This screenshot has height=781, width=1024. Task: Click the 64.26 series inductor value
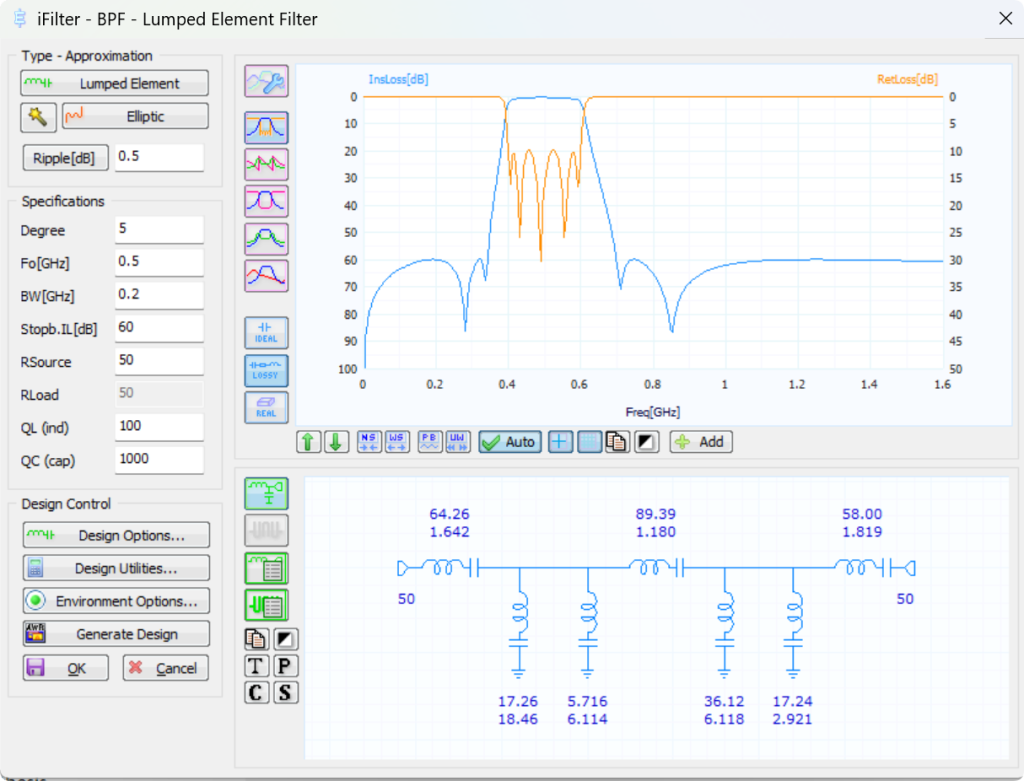(449, 514)
